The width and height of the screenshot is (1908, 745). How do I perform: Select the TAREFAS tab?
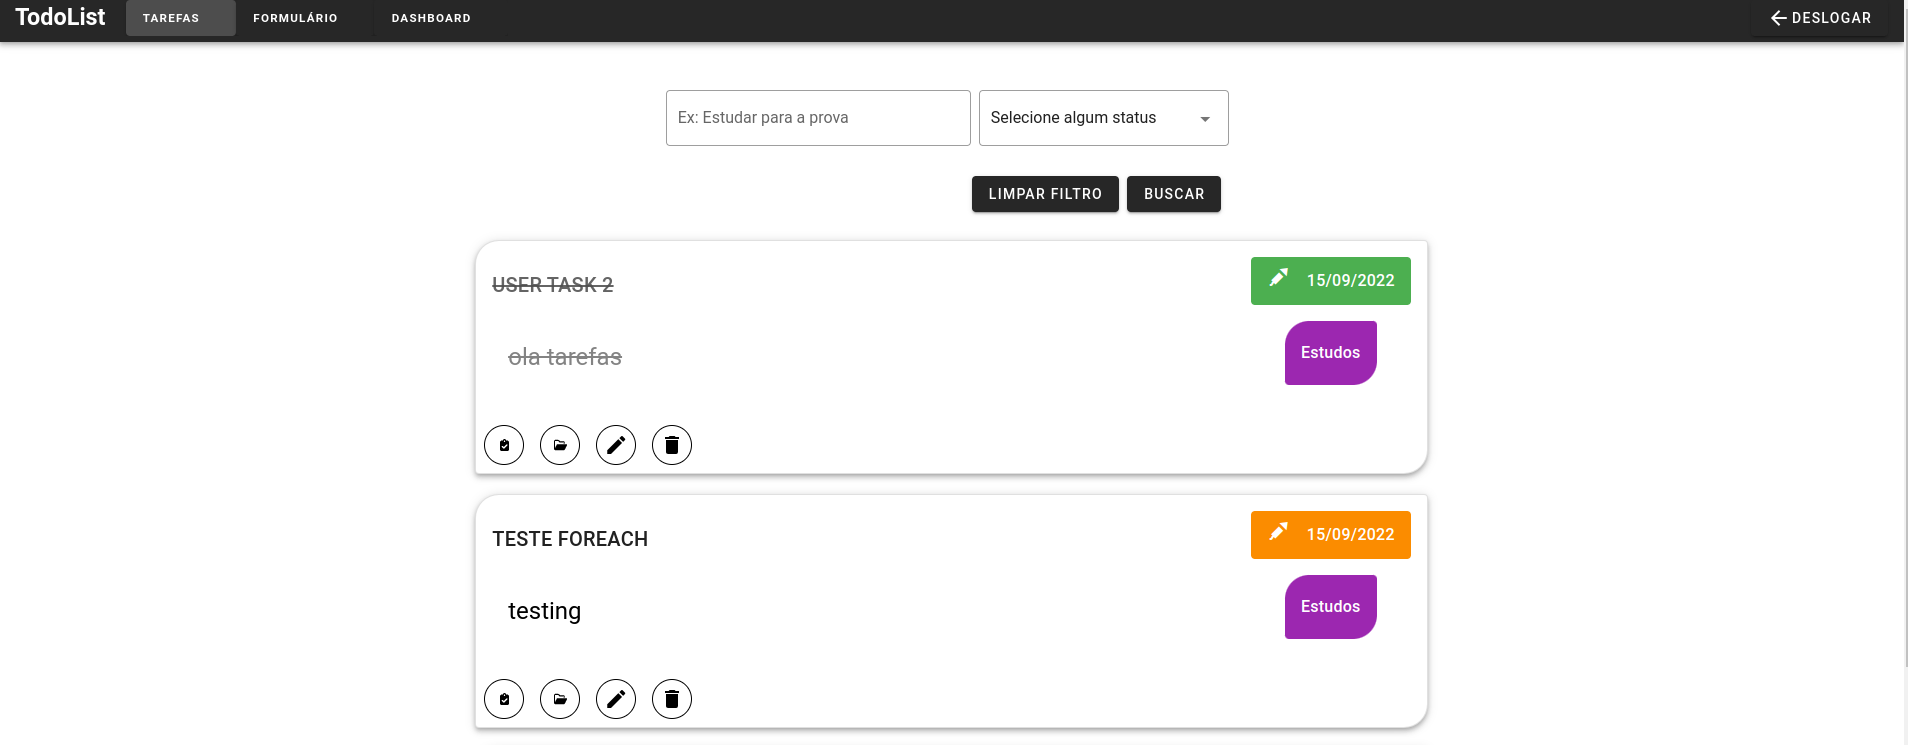(180, 17)
